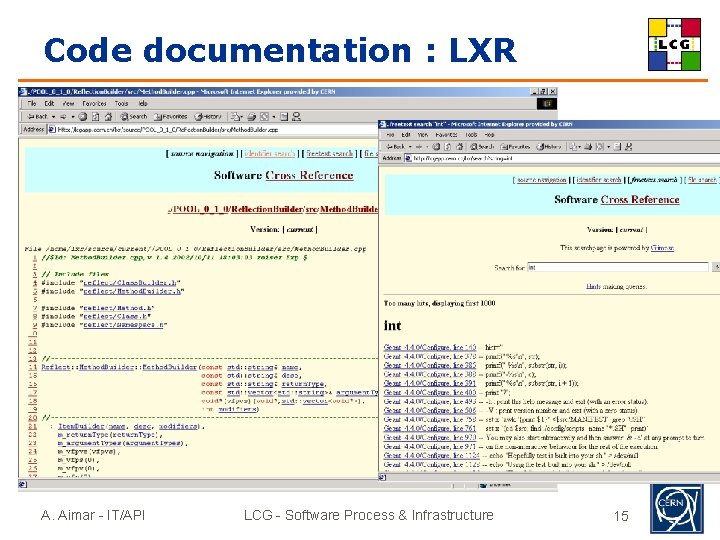Image resolution: width=720 pixels, height=540 pixels.
Task: Open View menu in MethodBuilder.cpp window
Action: [68, 104]
